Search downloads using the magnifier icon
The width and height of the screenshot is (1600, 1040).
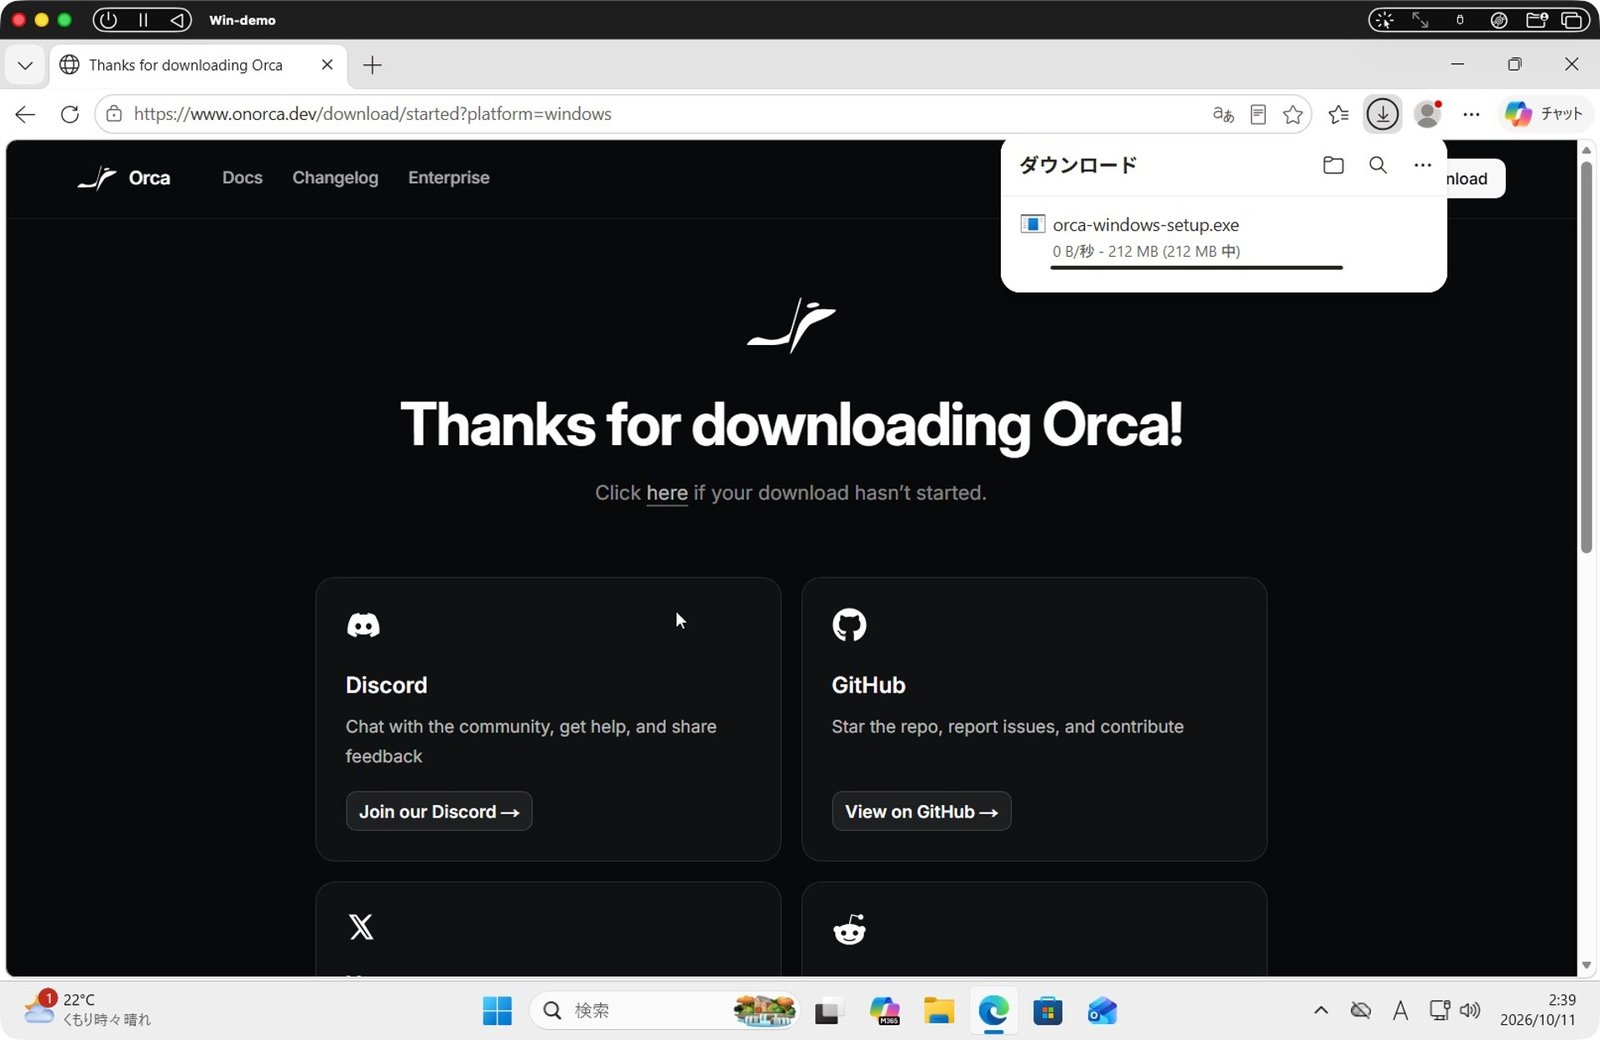(1378, 165)
